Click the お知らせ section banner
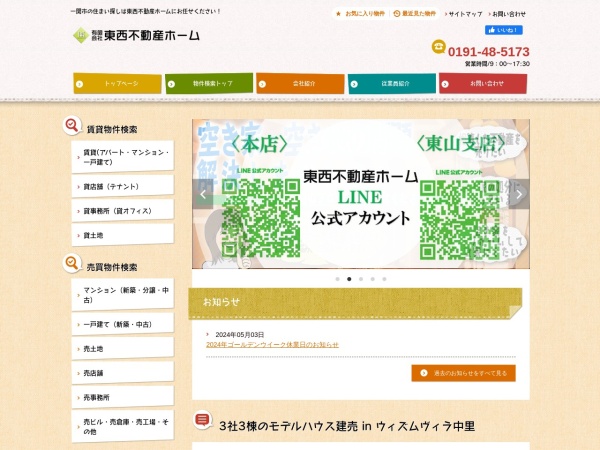600x450 pixels. [355, 303]
